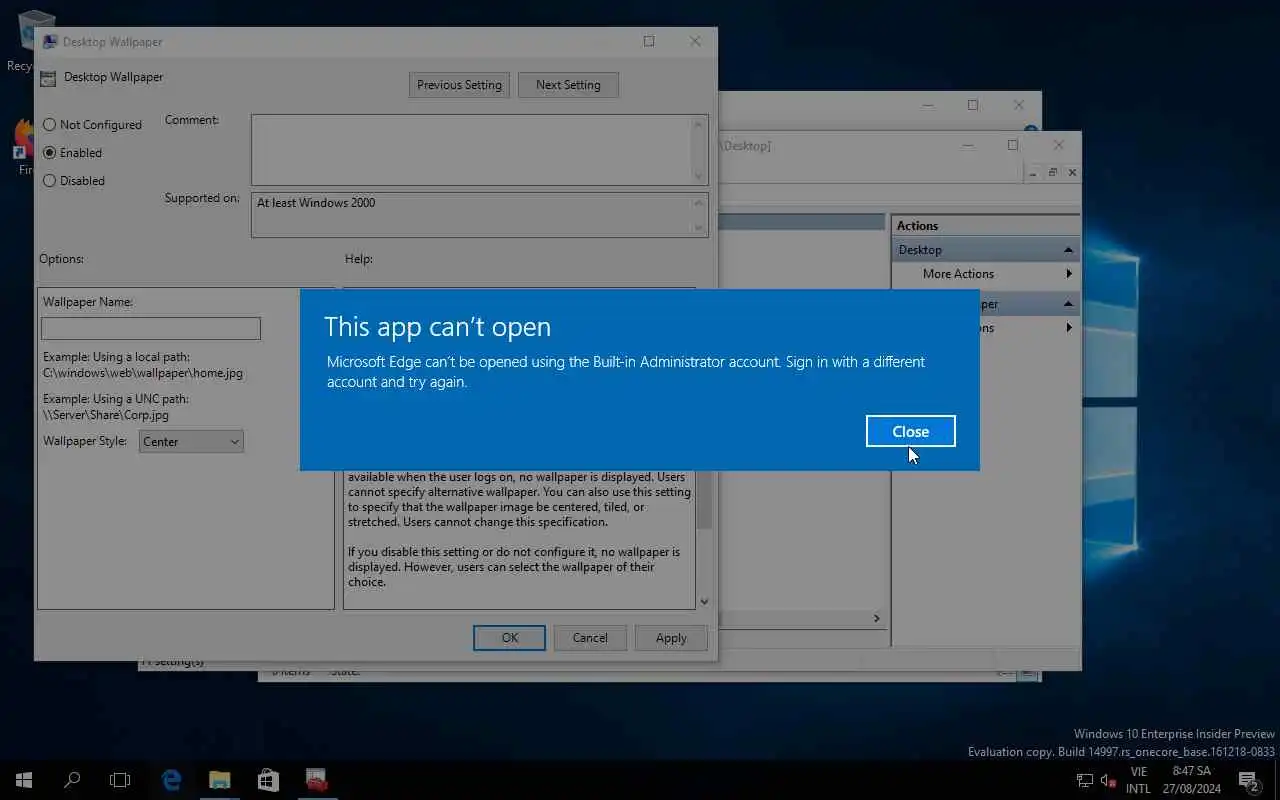
Task: Click the down arrow of the Comment box scrollbar
Action: (699, 176)
